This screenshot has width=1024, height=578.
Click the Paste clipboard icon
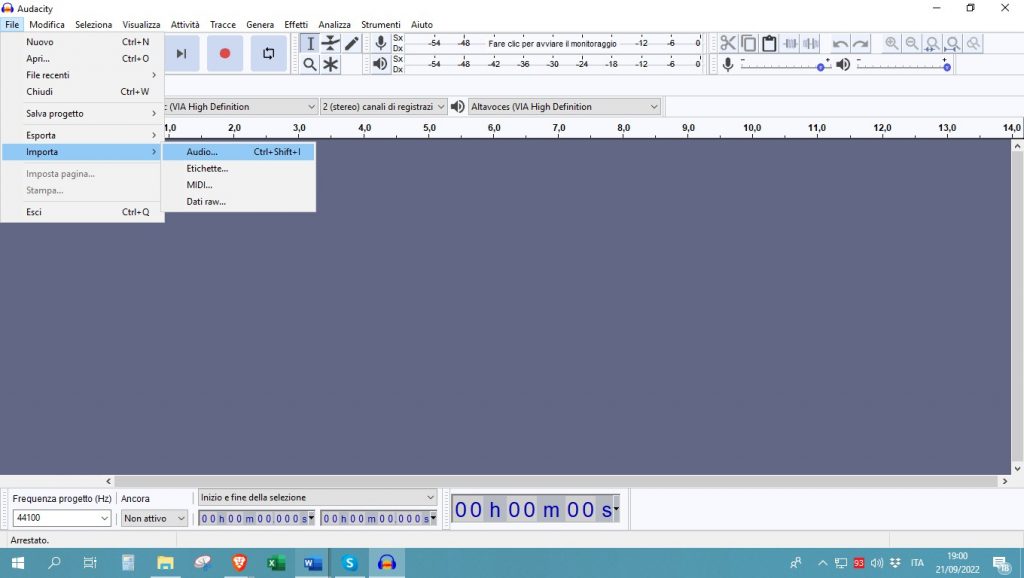click(769, 43)
